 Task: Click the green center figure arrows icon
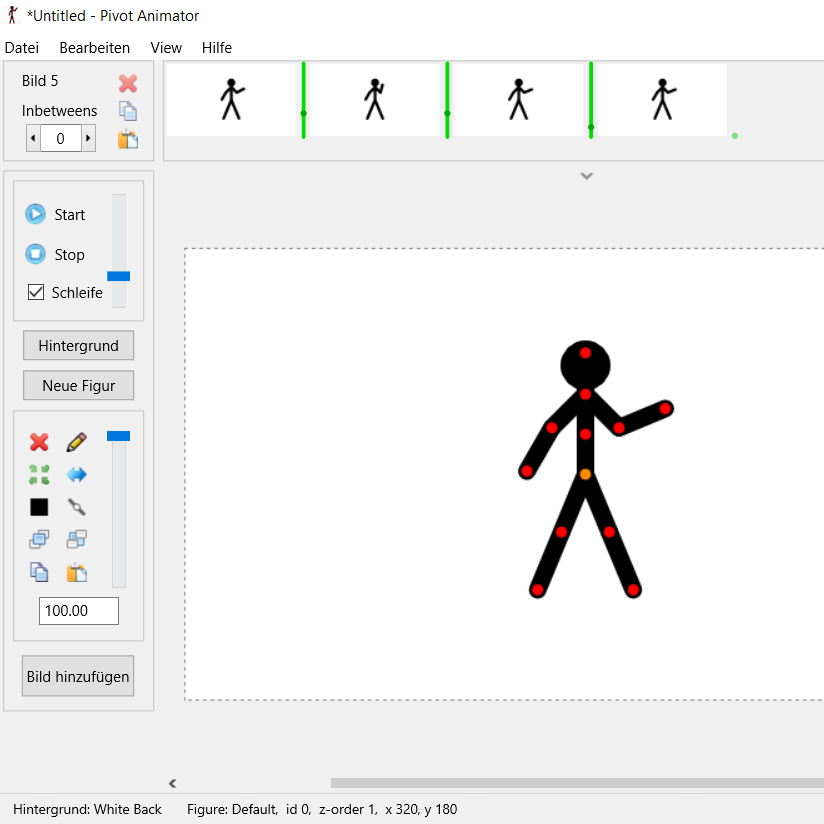coord(39,475)
